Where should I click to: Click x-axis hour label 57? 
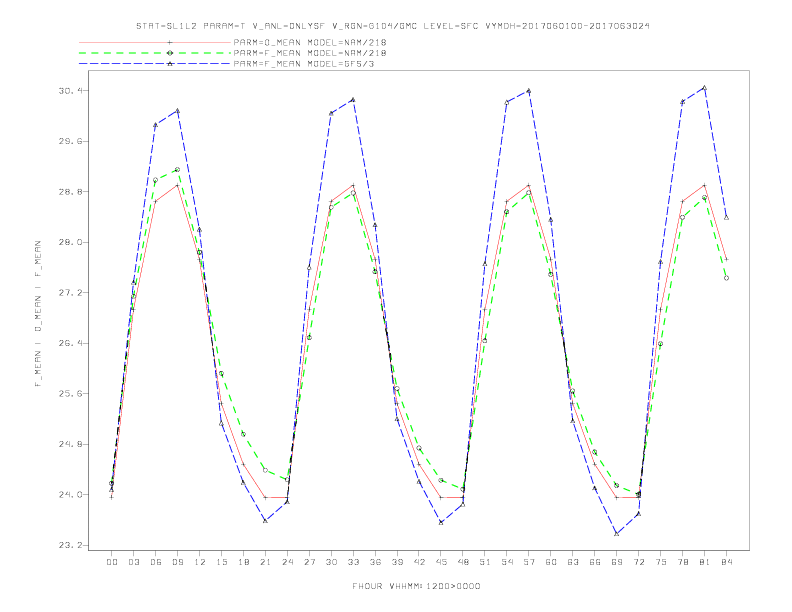point(529,562)
